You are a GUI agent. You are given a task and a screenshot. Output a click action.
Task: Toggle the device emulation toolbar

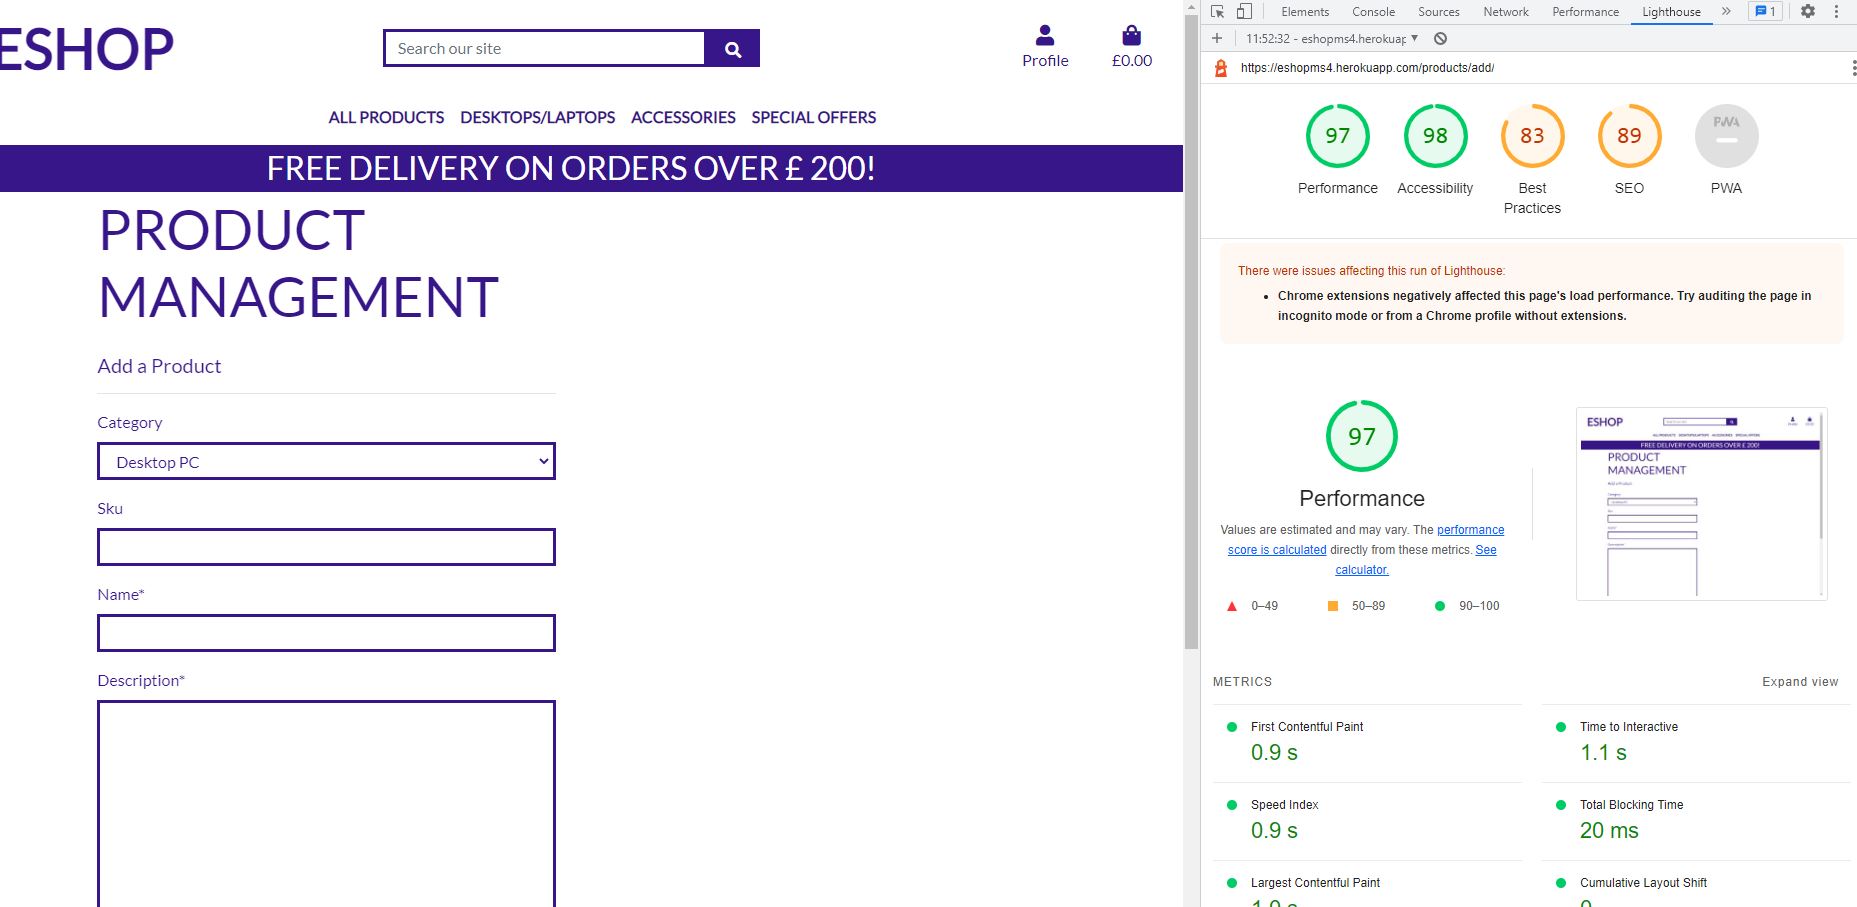coord(1244,11)
